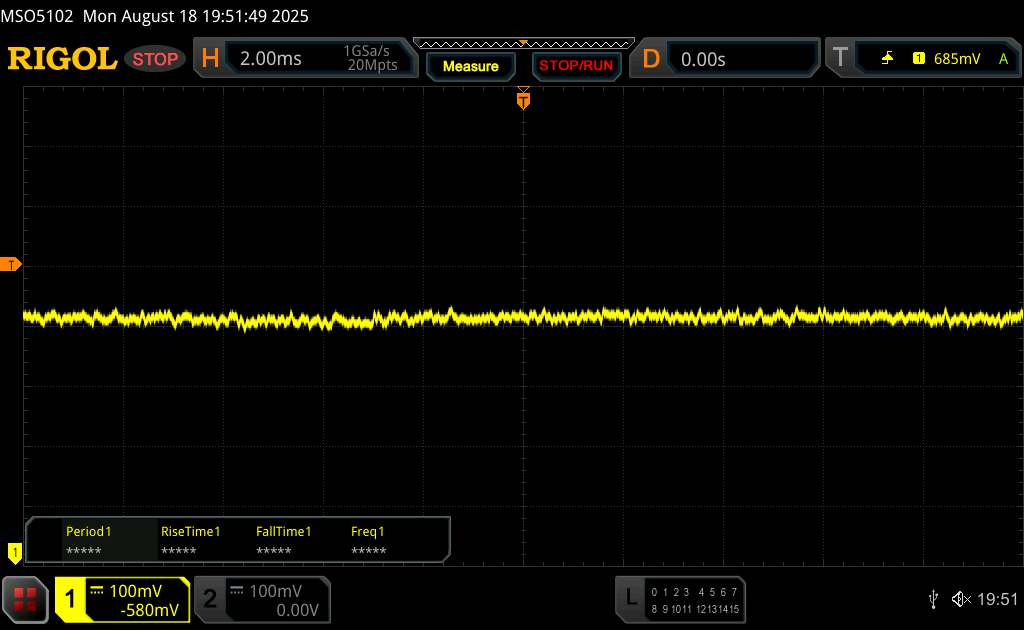The image size is (1024, 630).
Task: Click the L logic analyzer icon
Action: pyautogui.click(x=631, y=598)
